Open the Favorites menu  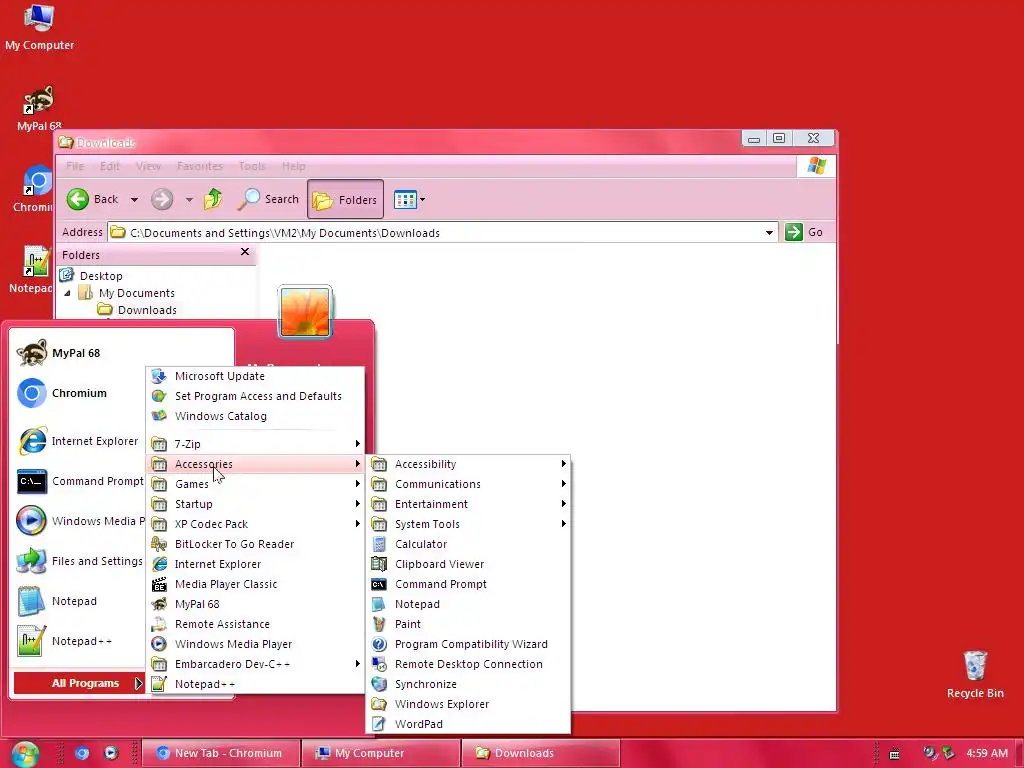pyautogui.click(x=200, y=166)
